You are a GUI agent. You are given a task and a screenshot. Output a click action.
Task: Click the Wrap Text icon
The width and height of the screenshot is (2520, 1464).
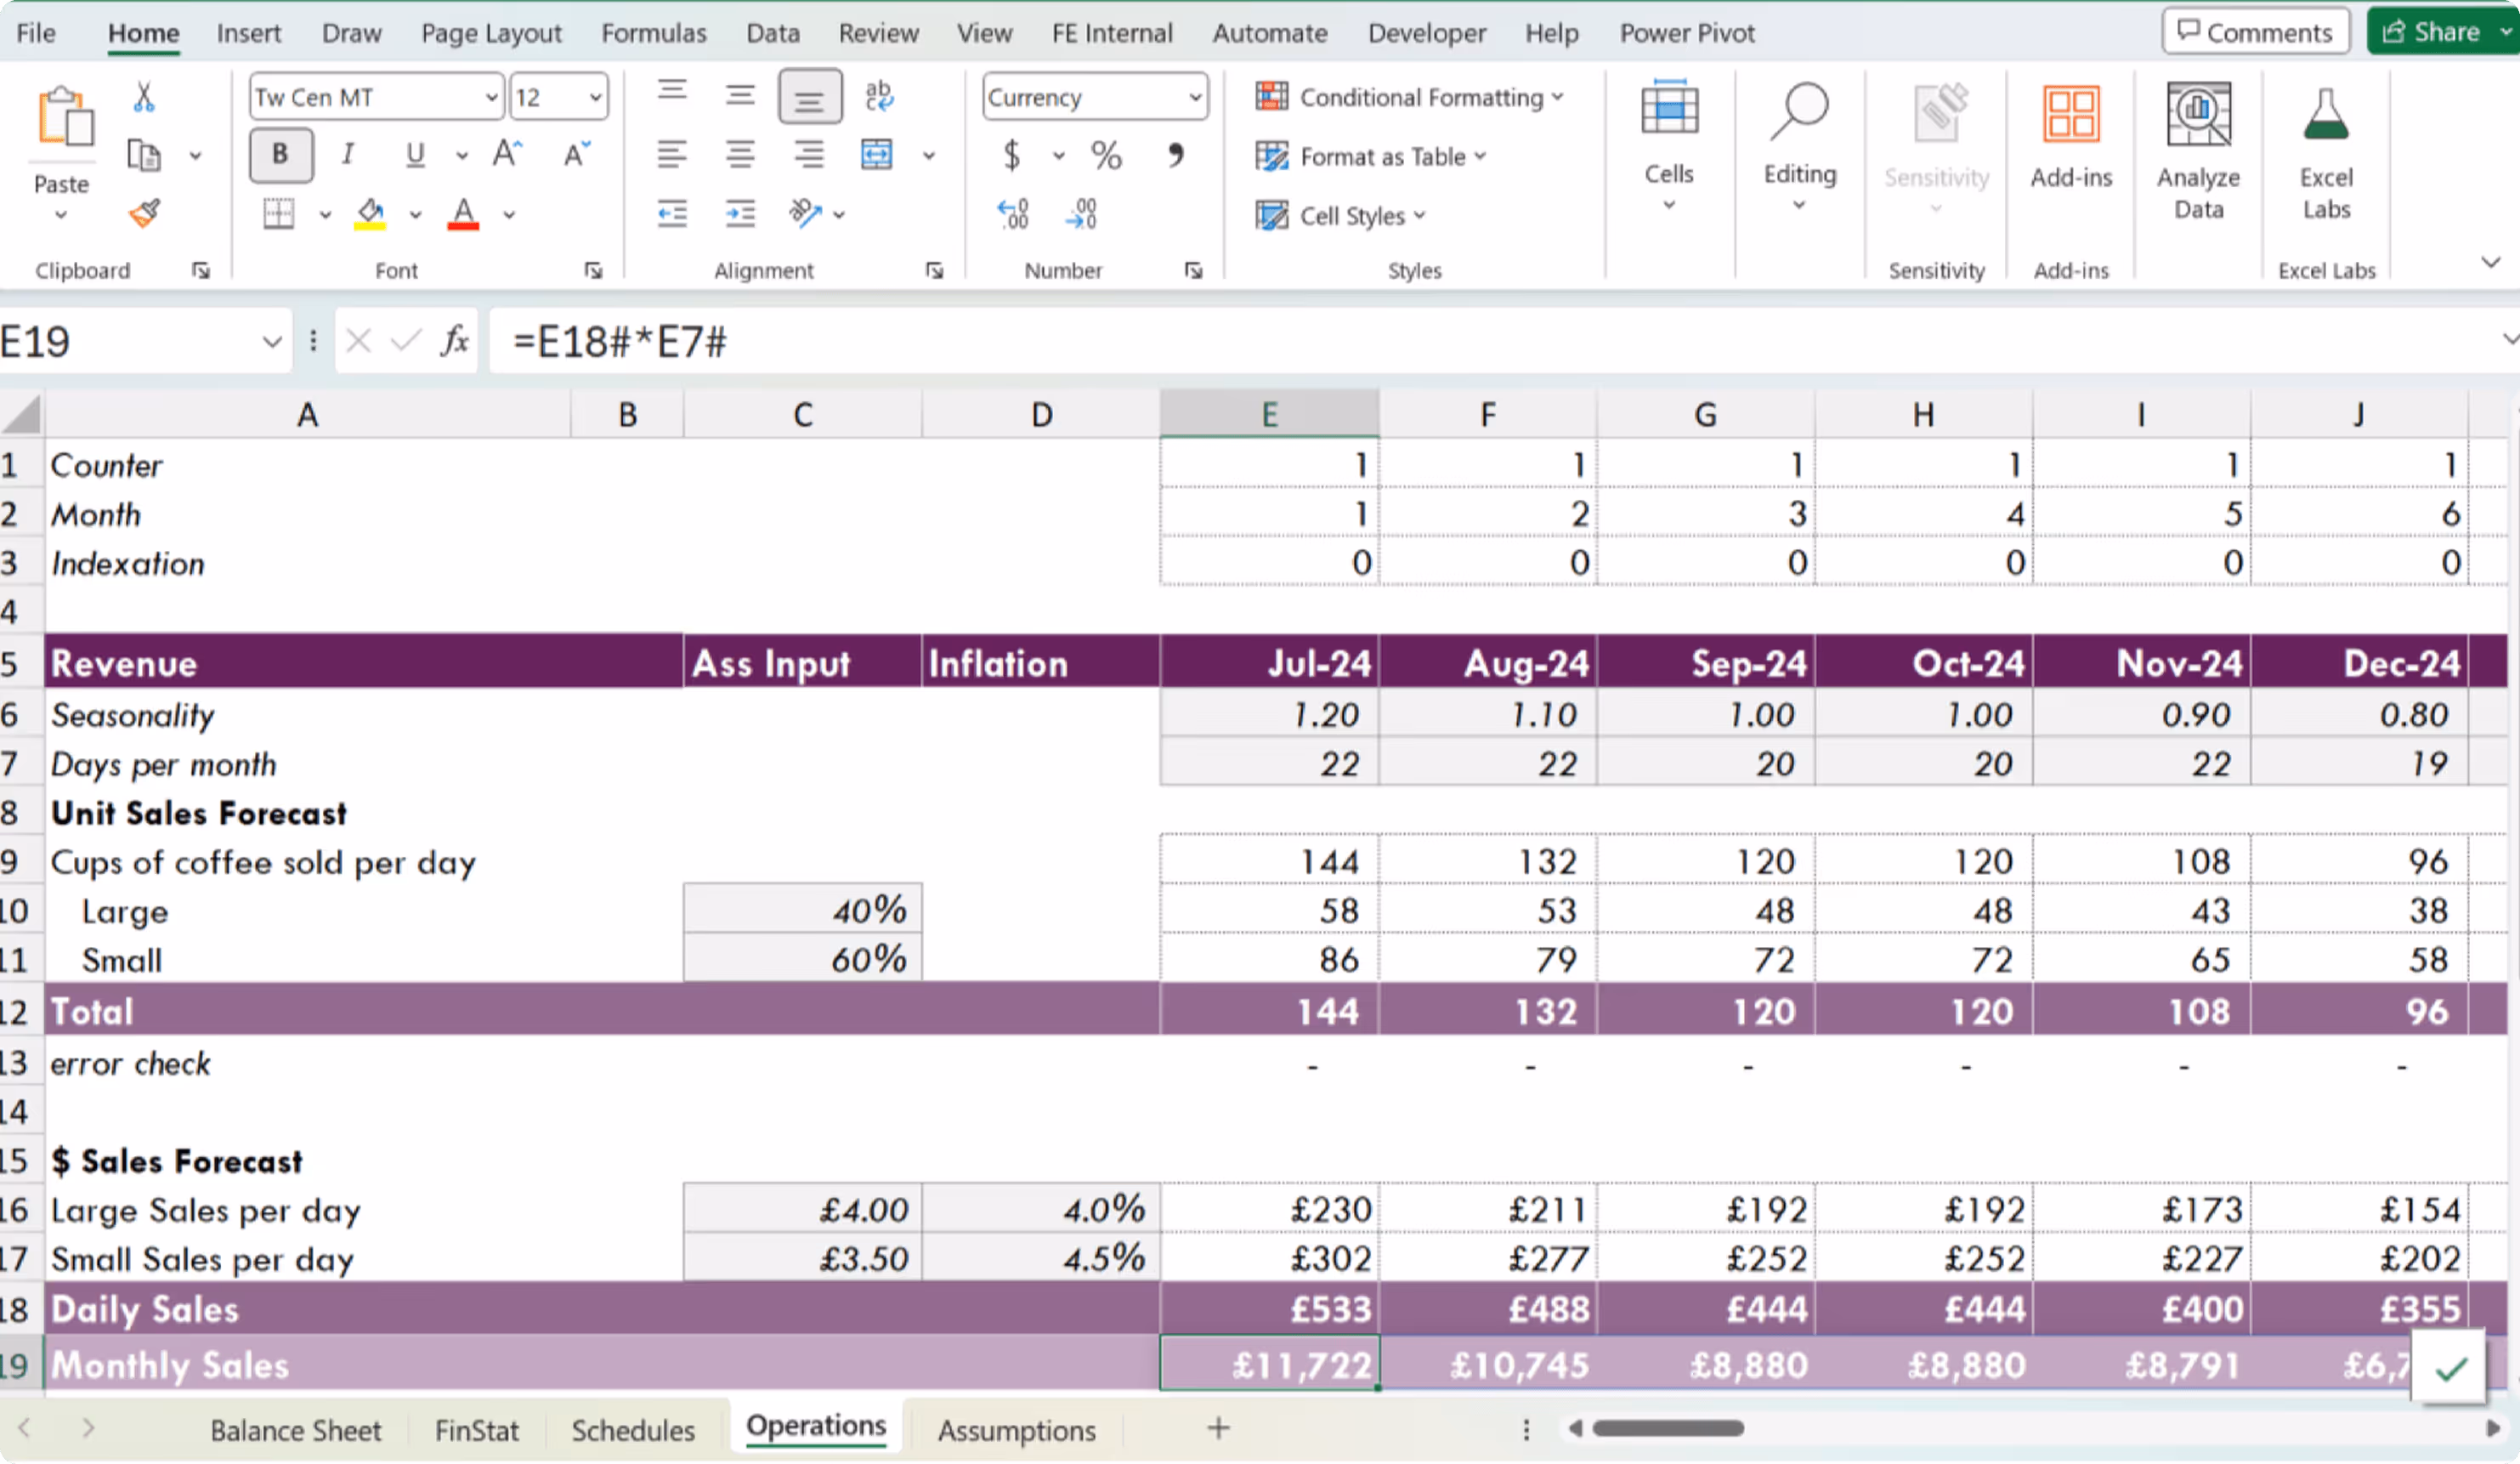878,96
